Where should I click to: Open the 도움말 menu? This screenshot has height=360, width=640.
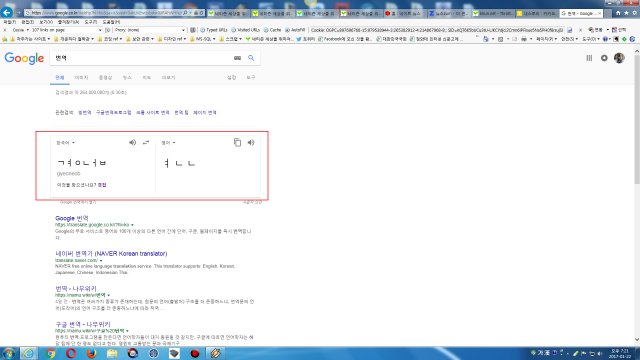click(x=111, y=22)
